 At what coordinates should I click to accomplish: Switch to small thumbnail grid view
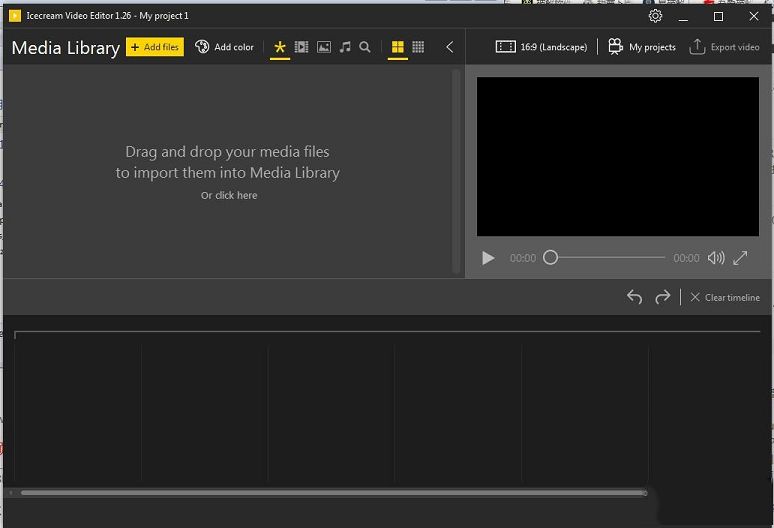tap(418, 47)
